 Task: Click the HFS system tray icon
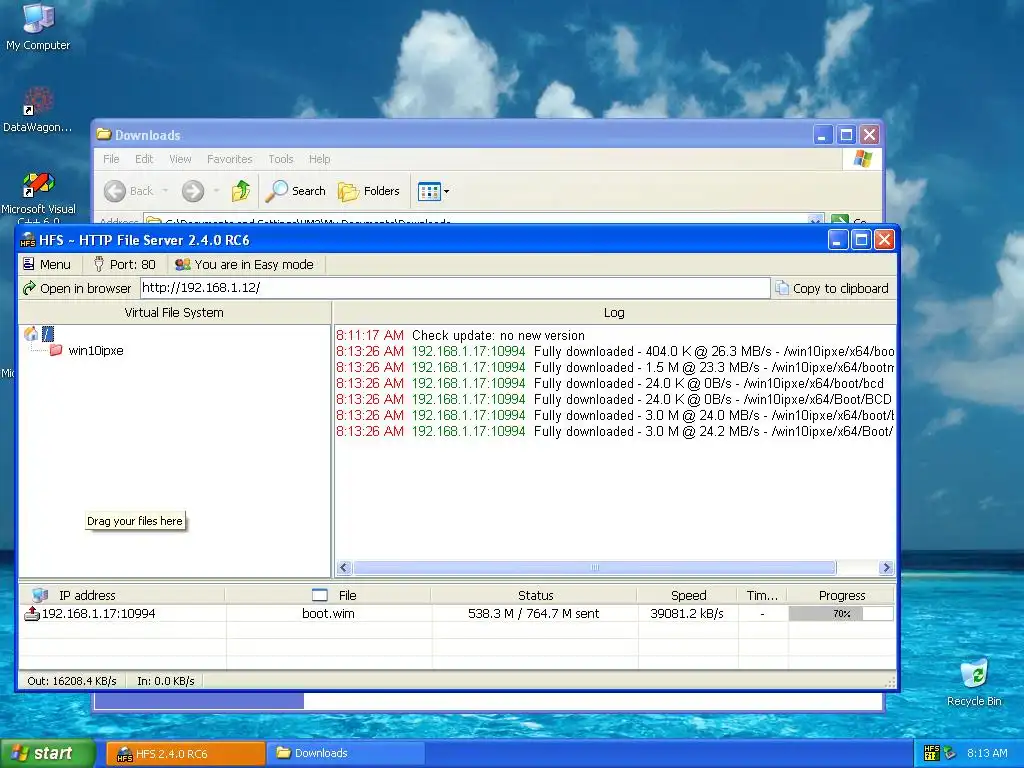(x=932, y=753)
